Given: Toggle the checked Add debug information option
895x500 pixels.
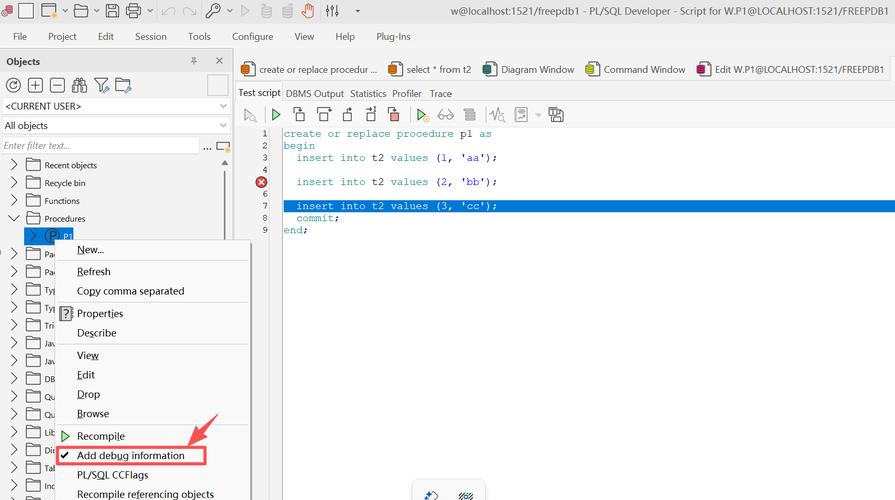Looking at the screenshot, I should tap(131, 455).
